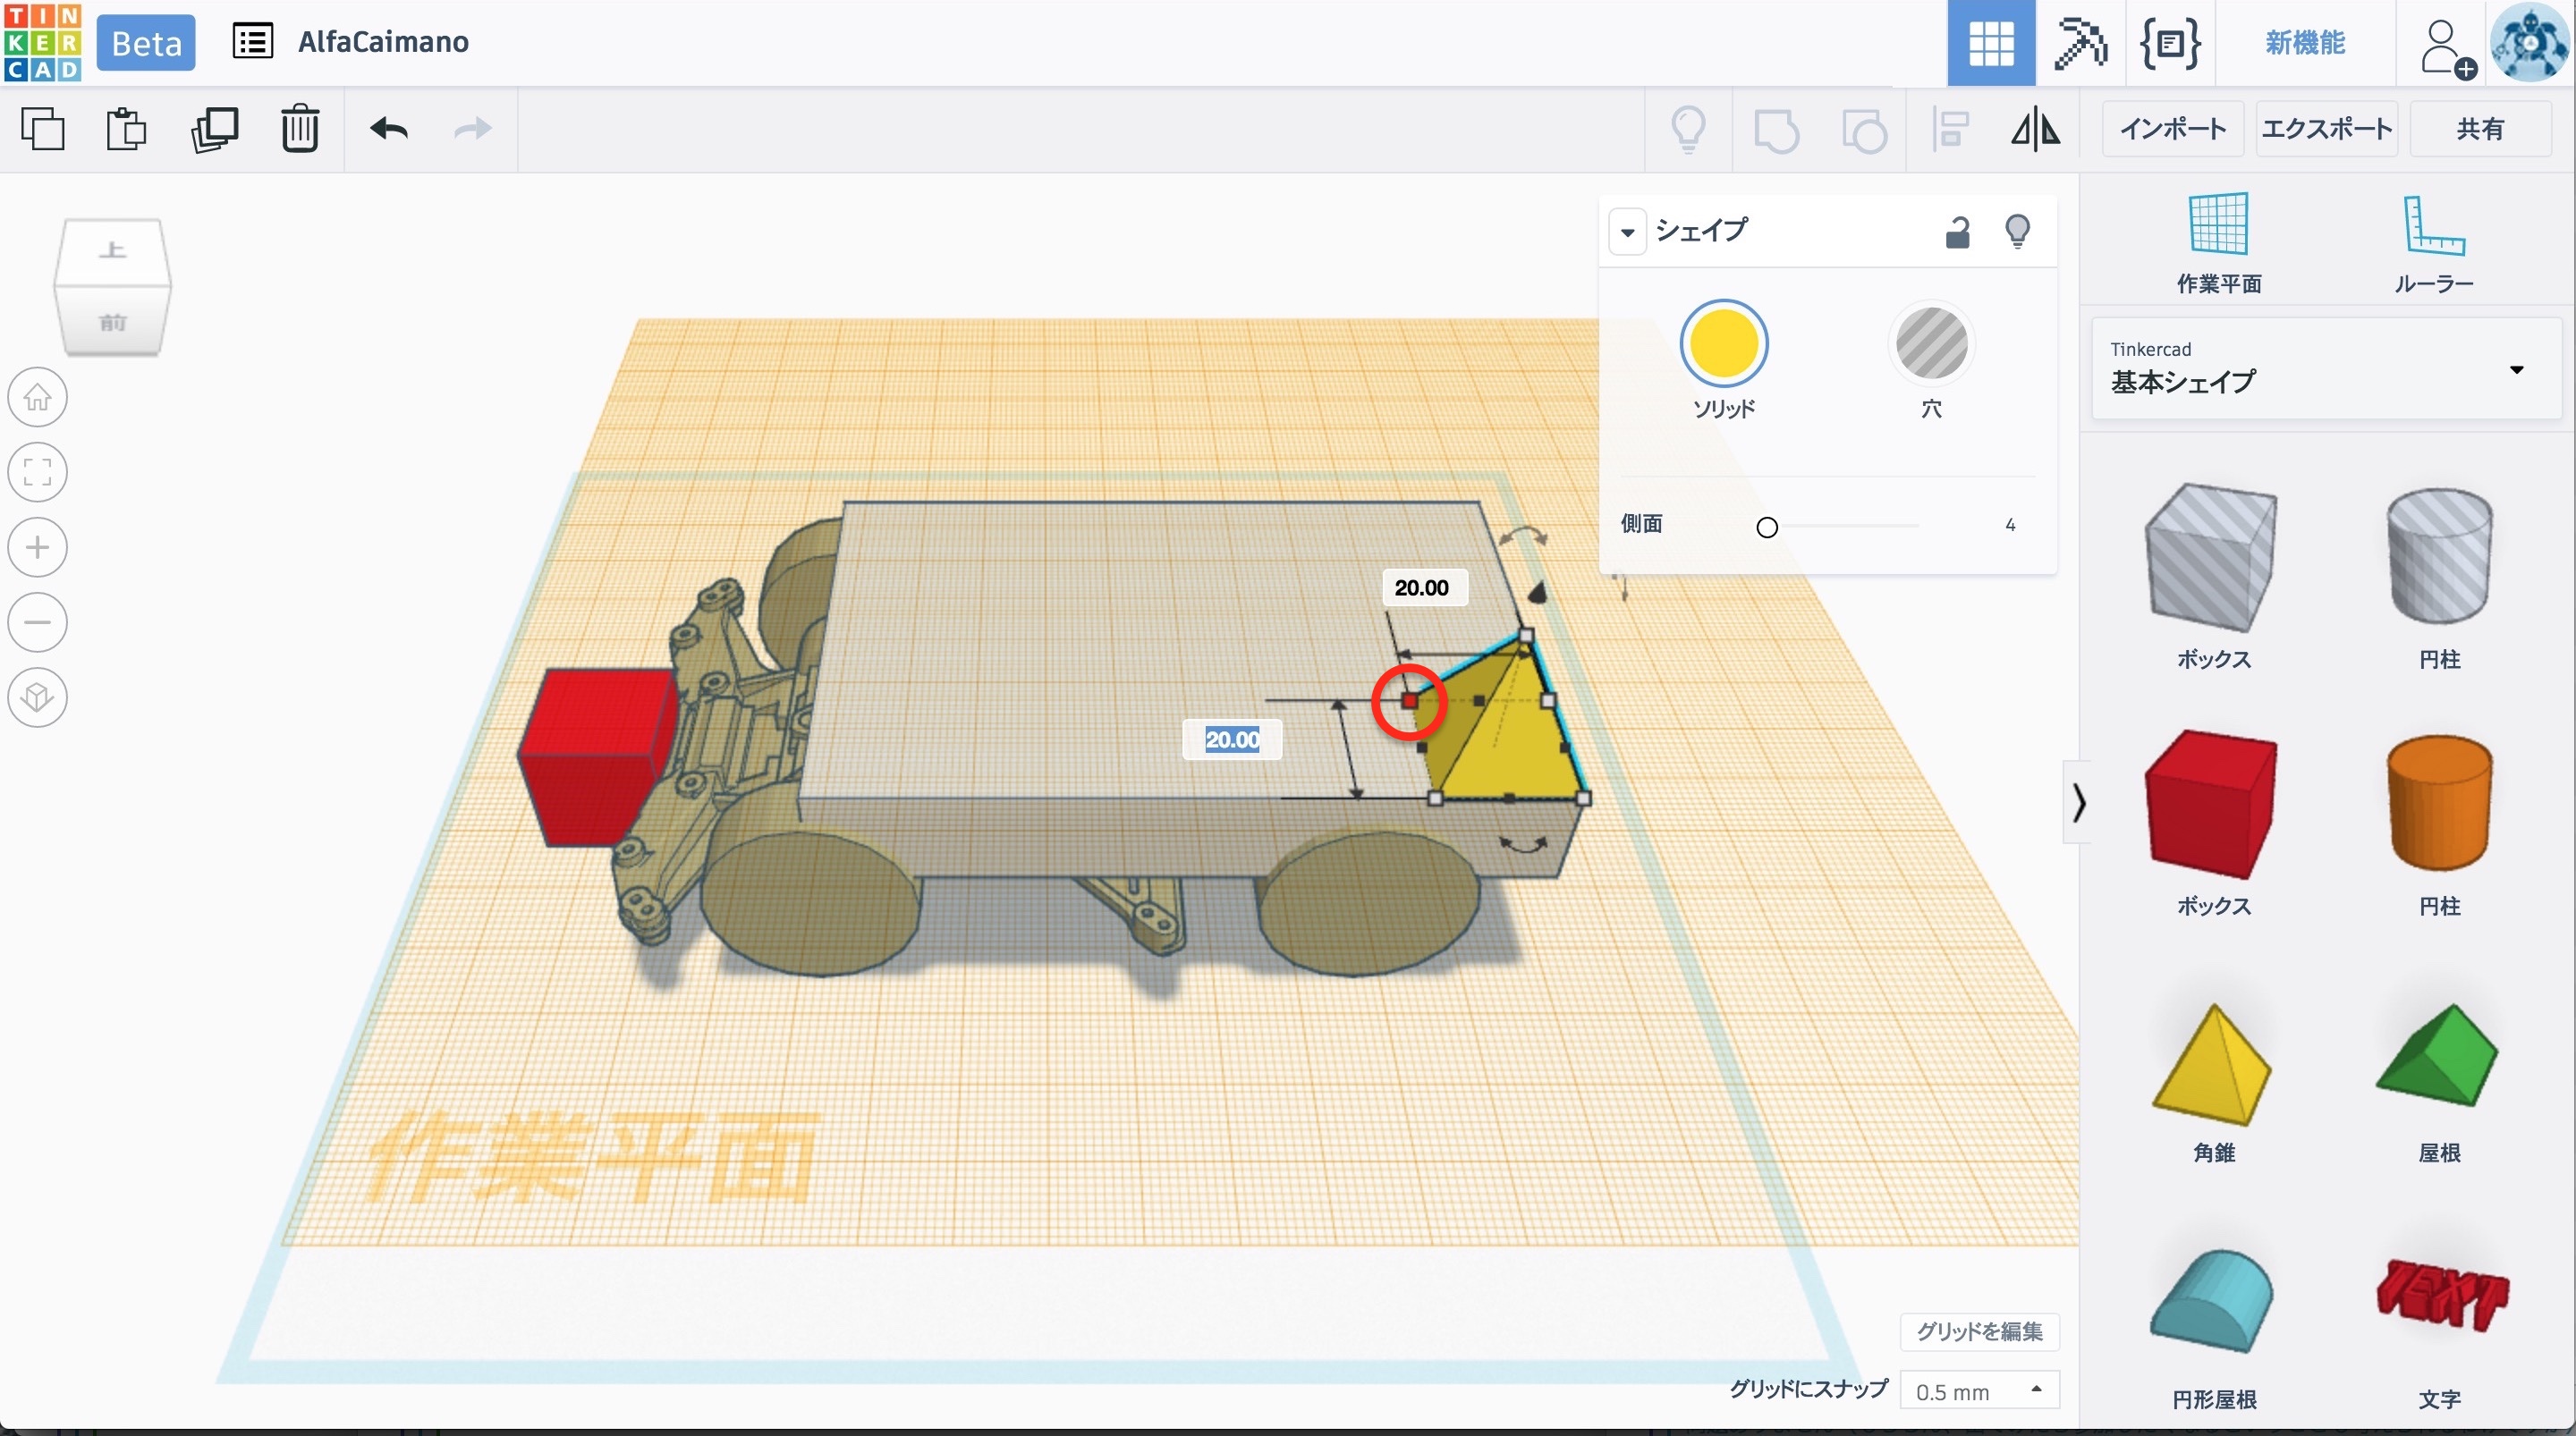The height and width of the screenshot is (1436, 2576).
Task: Click the Fit all in view icon
Action: pos(38,472)
